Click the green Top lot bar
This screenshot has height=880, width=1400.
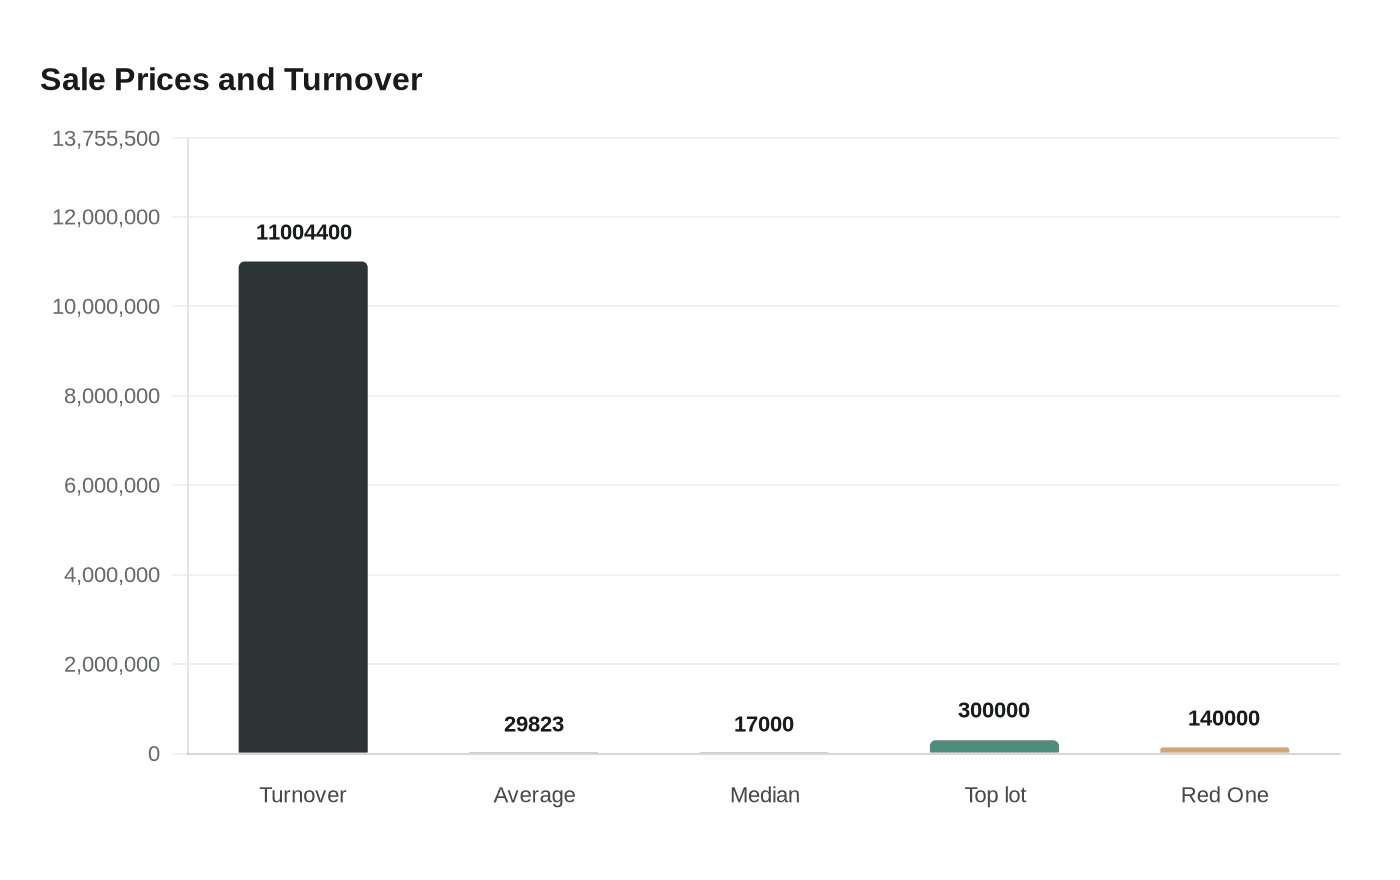994,747
